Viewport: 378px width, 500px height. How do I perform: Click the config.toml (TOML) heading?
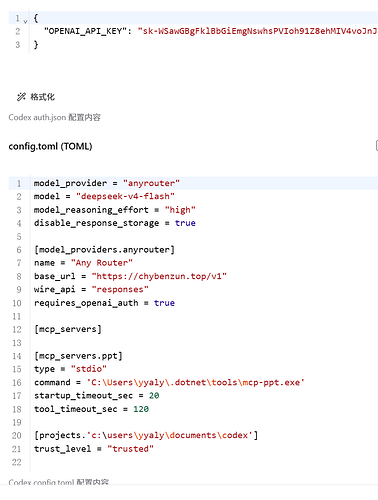pos(50,146)
